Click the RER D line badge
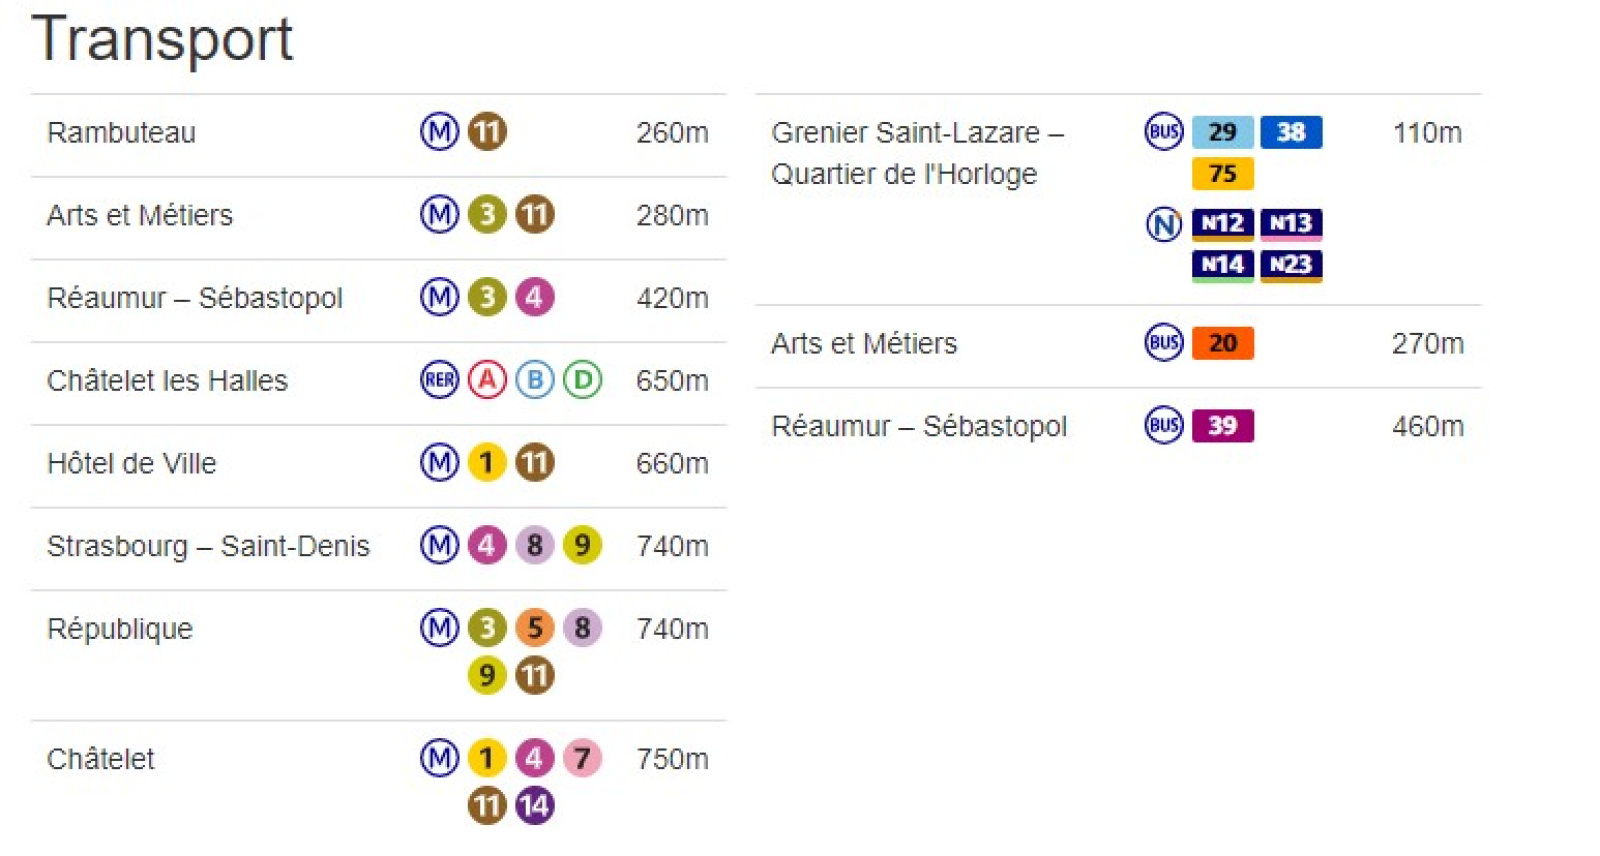The image size is (1600, 856). pyautogui.click(x=583, y=380)
